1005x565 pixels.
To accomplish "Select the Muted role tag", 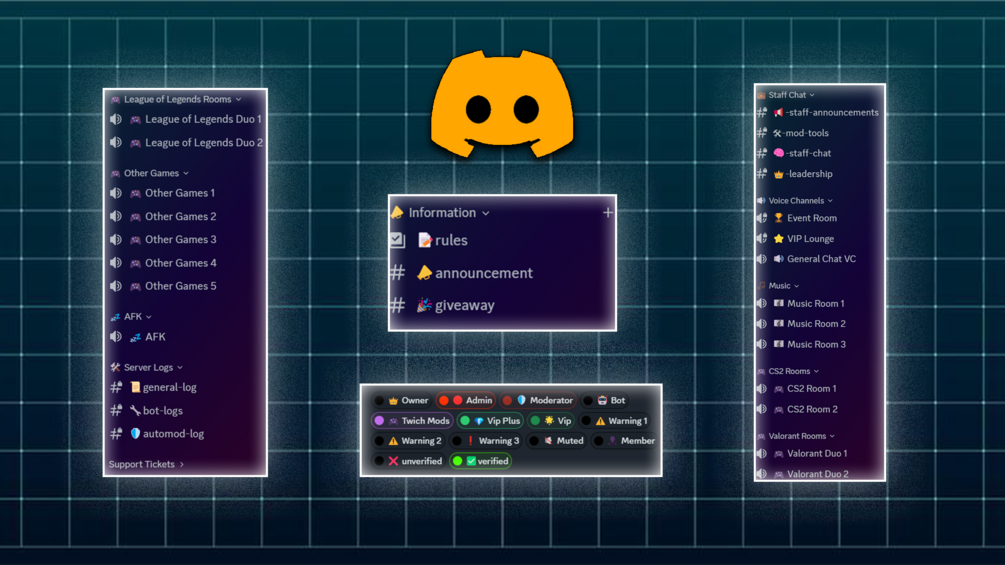I will click(558, 441).
